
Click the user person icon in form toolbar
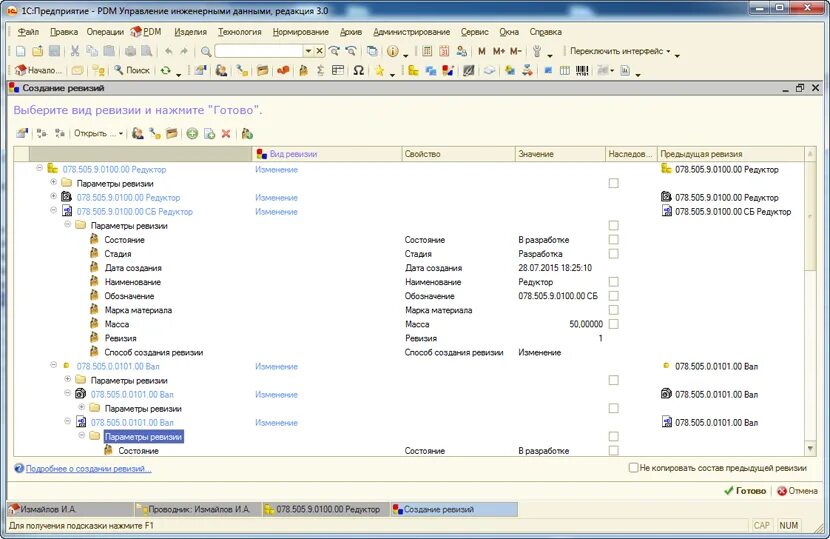(x=138, y=133)
